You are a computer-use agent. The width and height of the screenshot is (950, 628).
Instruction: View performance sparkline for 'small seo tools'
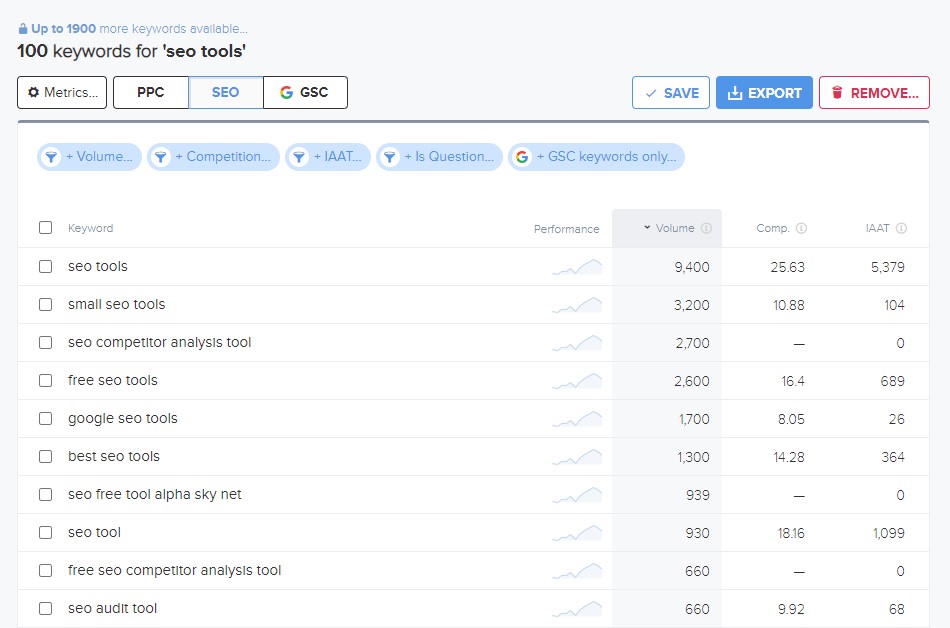click(x=577, y=305)
